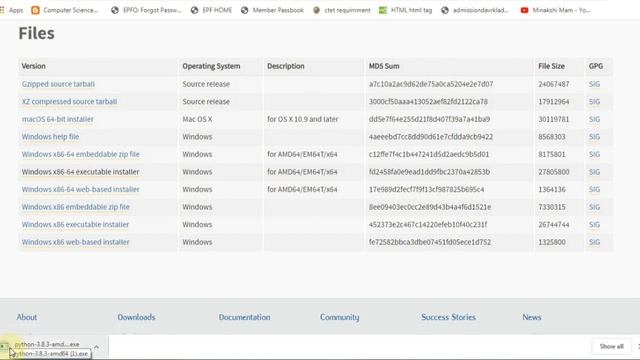Download Gzipped source tarball

(58, 84)
